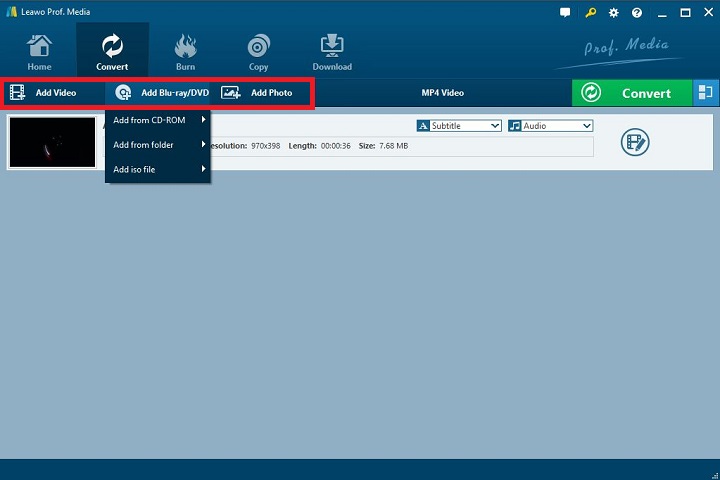Click the Resolution value 970x398

pos(265,146)
